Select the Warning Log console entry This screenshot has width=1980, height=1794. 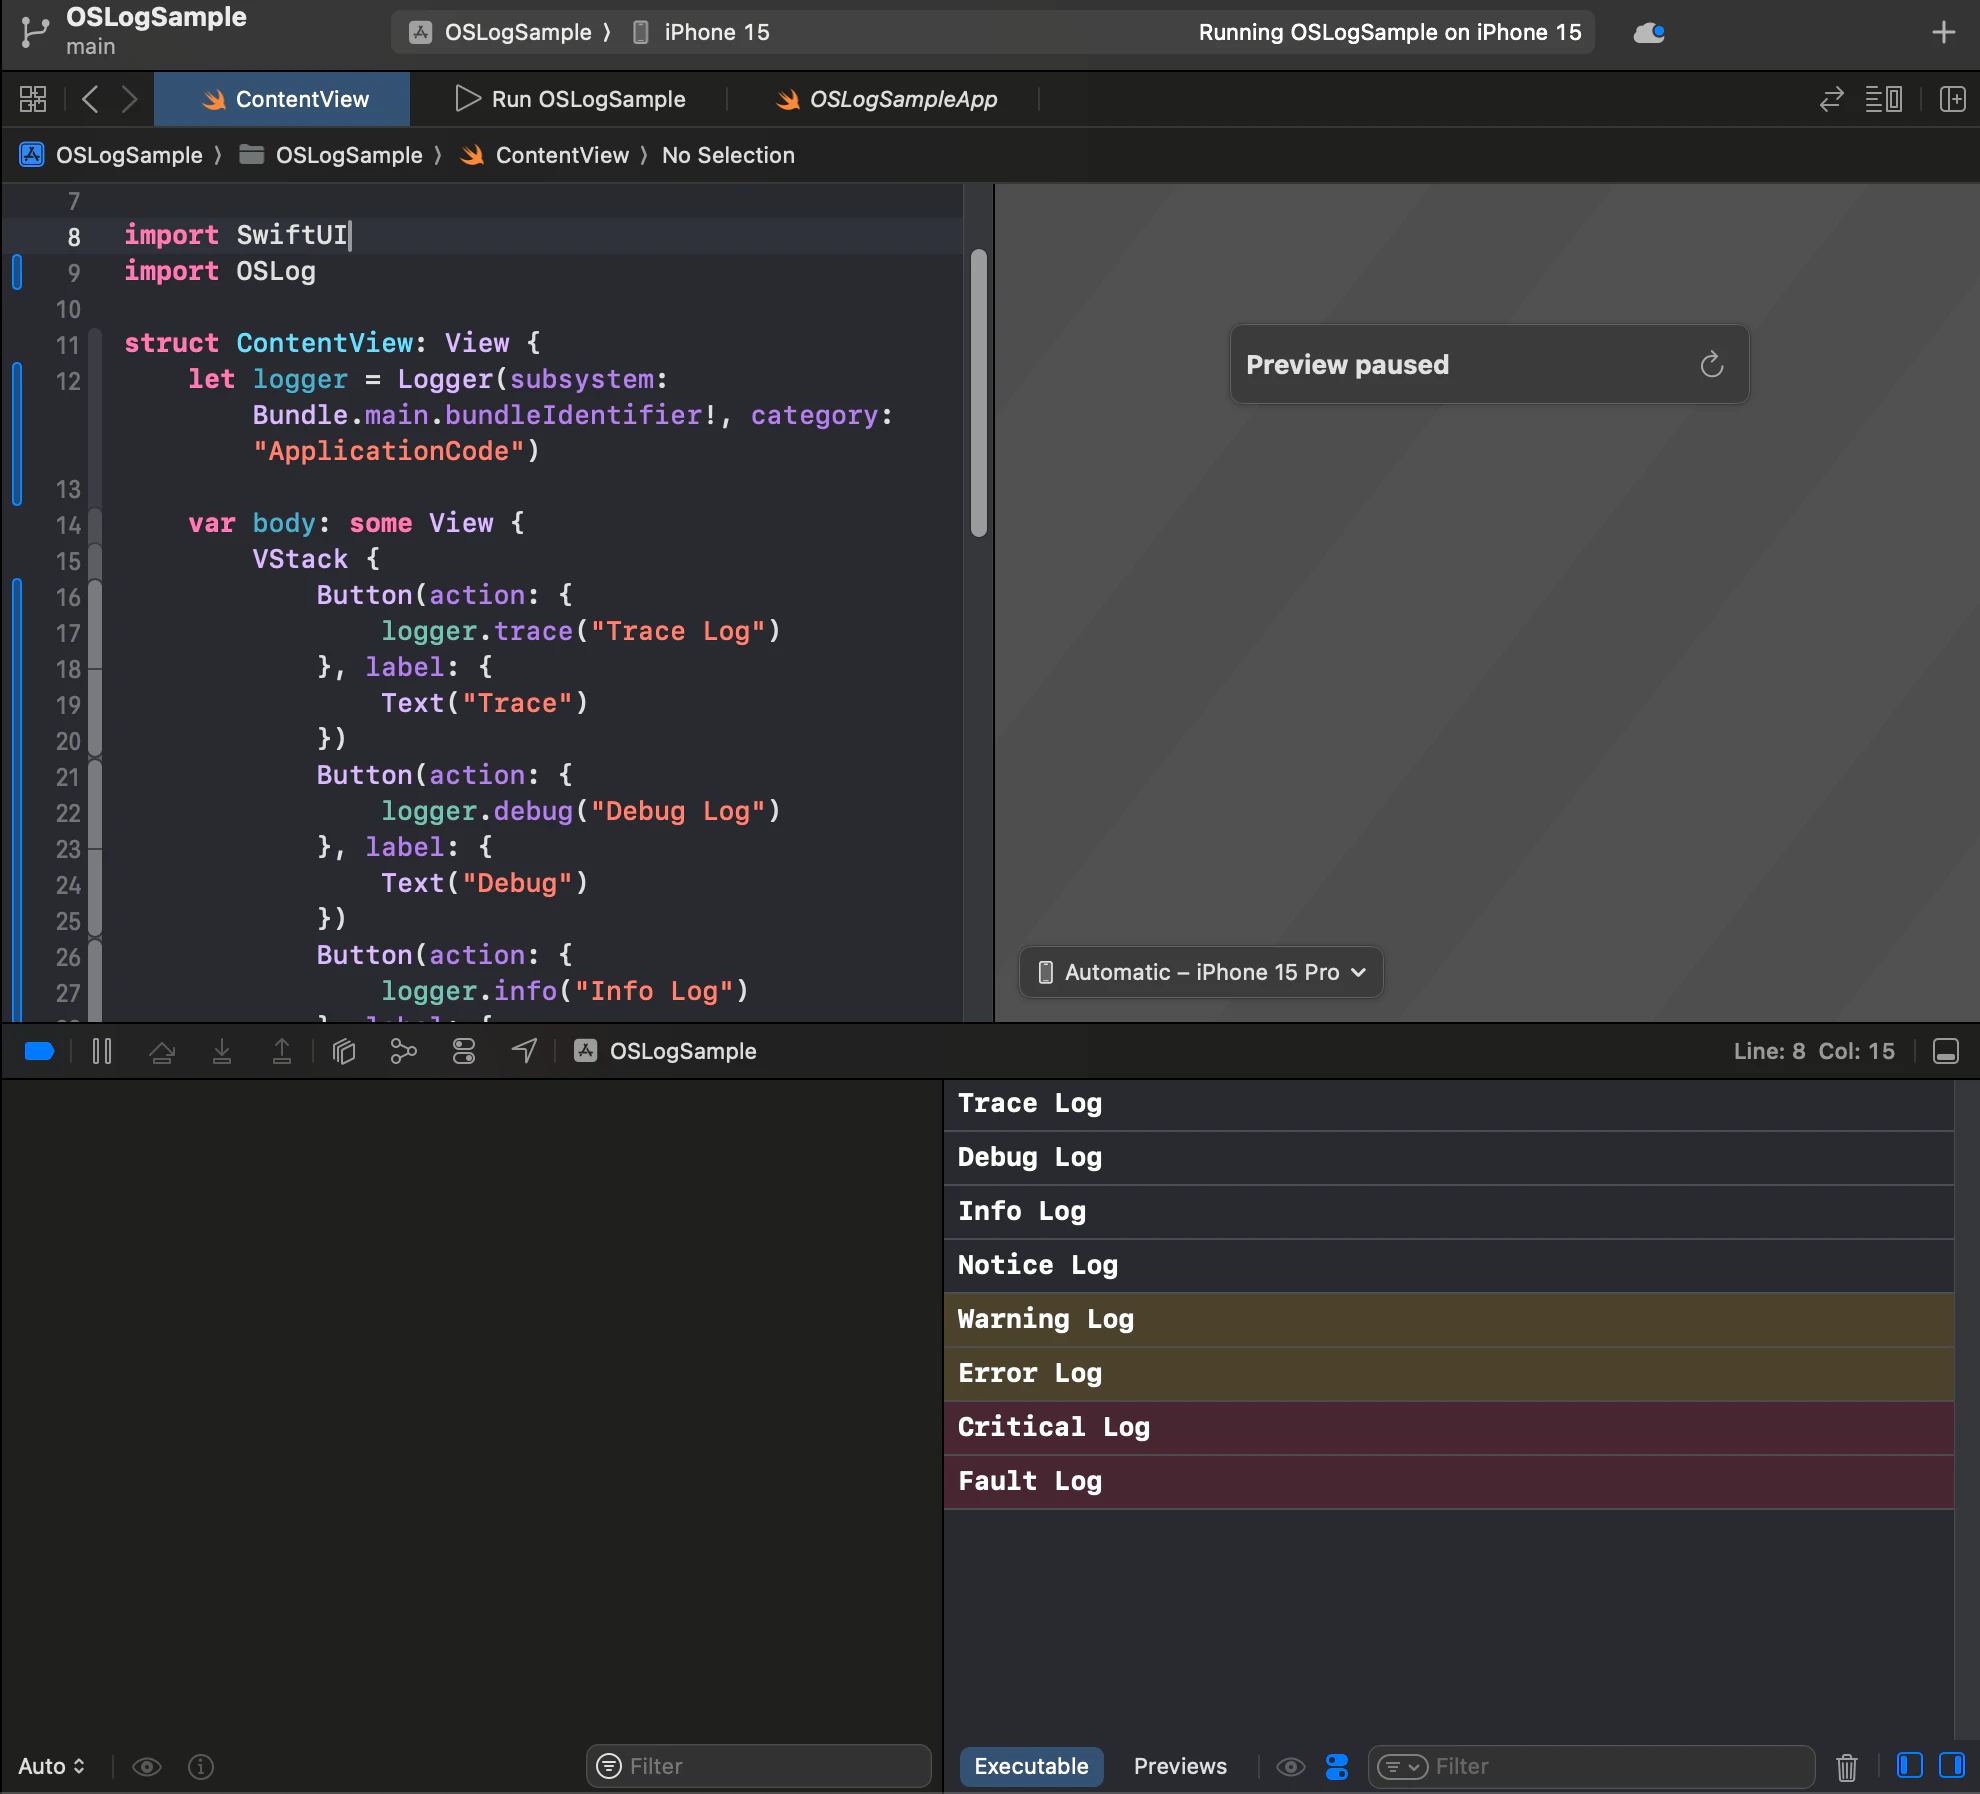[x=1449, y=1320]
